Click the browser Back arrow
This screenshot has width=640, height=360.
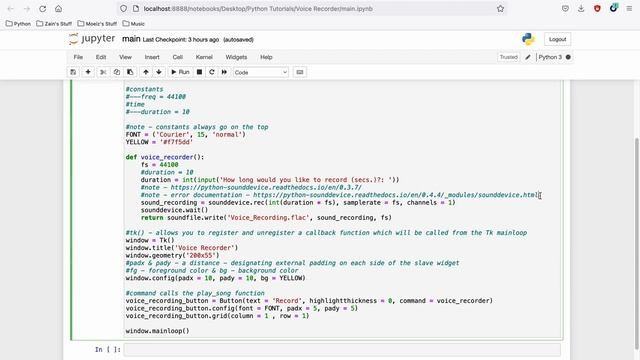(x=11, y=9)
